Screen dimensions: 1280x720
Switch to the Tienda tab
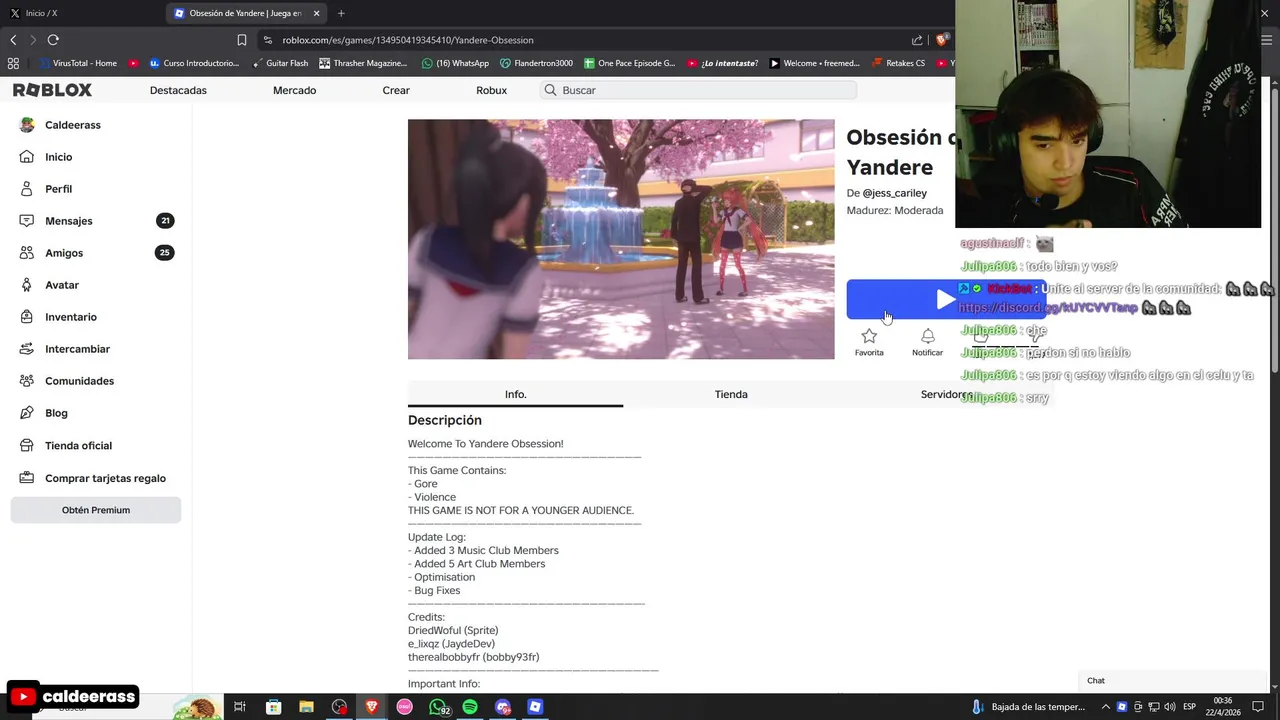tap(731, 394)
